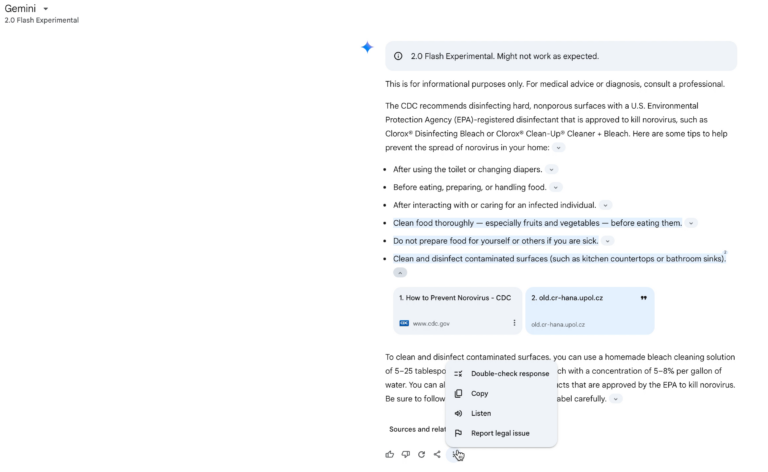
Task: Open the How to Prevent Norovirus CDC source
Action: click(x=455, y=298)
